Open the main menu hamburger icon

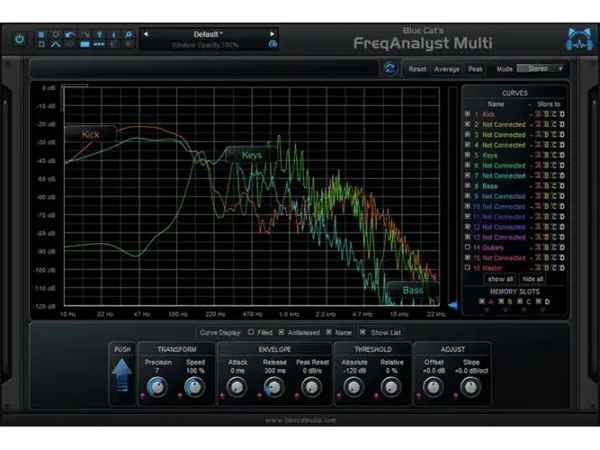(41, 34)
